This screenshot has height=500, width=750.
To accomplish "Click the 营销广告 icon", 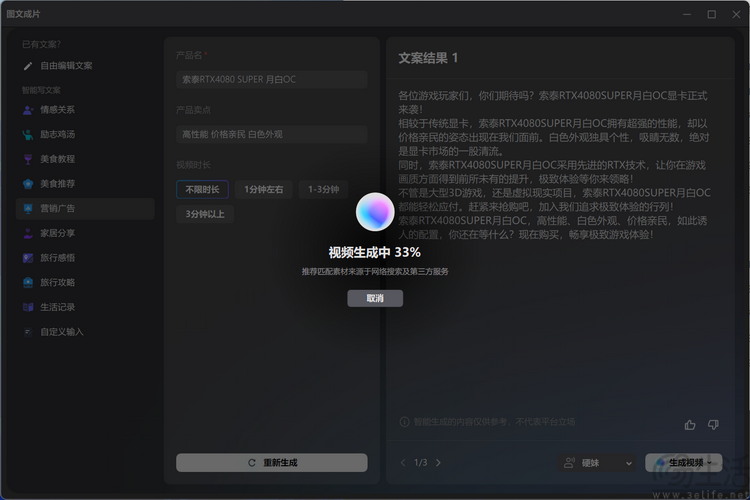I will pos(28,209).
